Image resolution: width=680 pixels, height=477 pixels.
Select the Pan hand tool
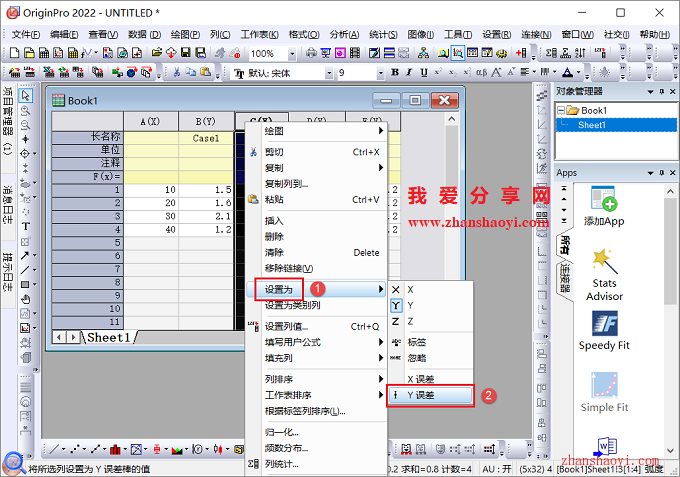(26, 299)
